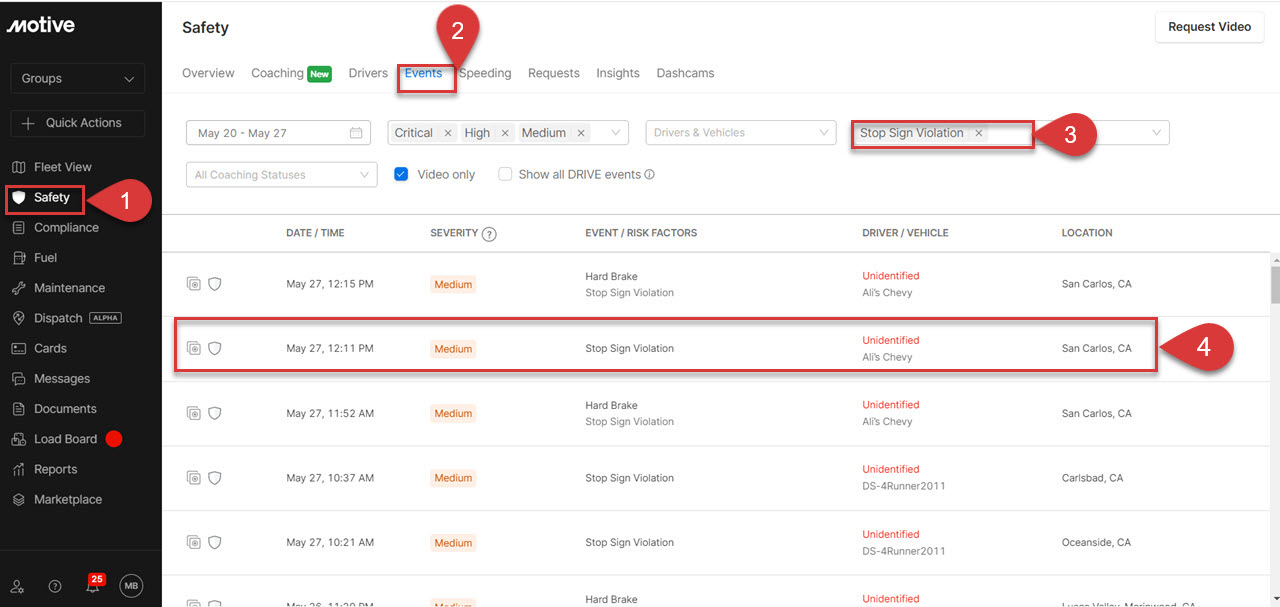Open All Coaching Statuses dropdown
This screenshot has width=1280, height=607.
click(282, 174)
